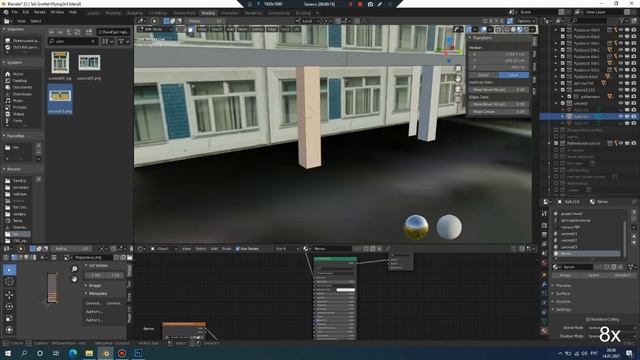The image size is (640, 360).
Task: Go forward in the file browser
Action: [60, 32]
